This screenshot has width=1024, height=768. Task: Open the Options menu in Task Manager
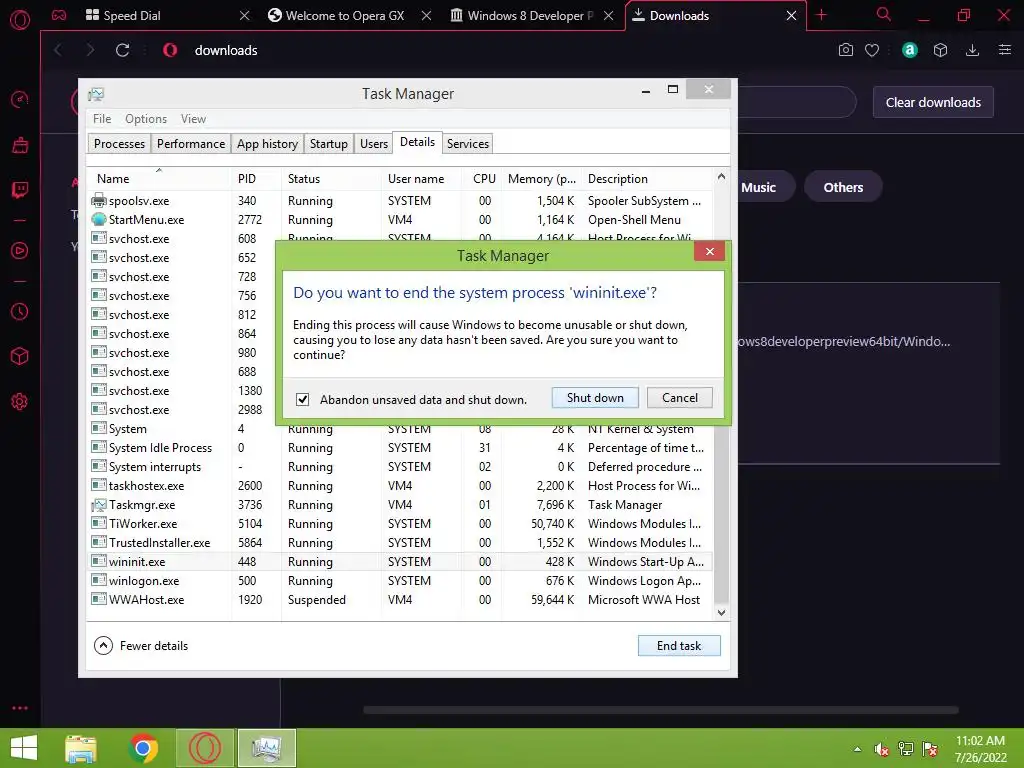(x=146, y=119)
